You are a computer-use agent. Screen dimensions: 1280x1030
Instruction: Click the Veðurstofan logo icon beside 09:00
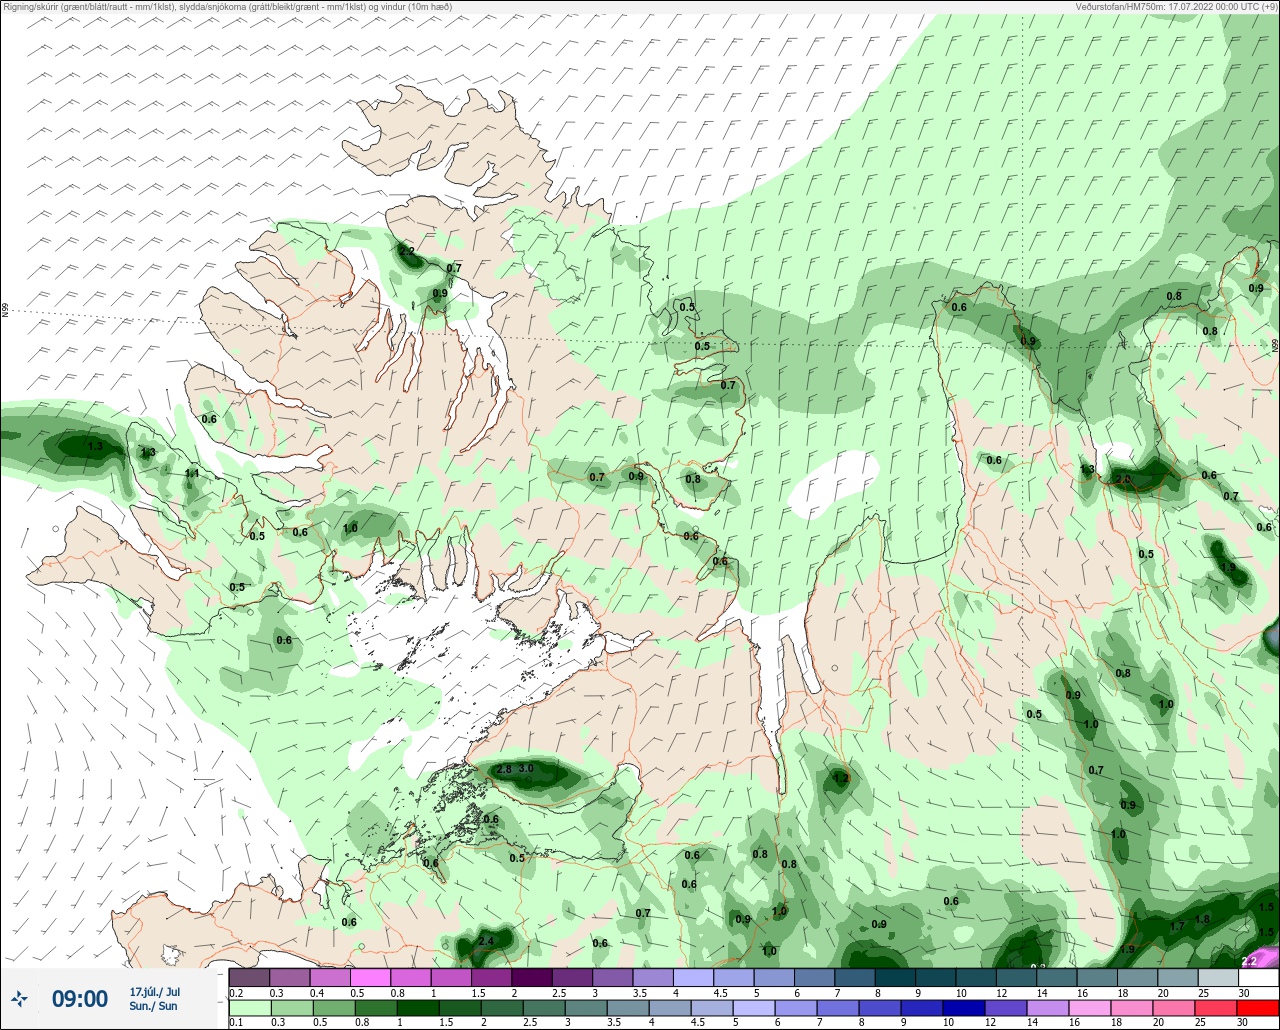[x=19, y=998]
